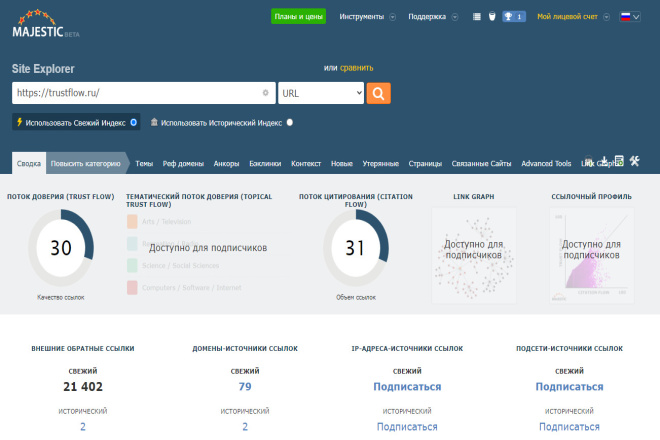The image size is (660, 440).
Task: Click fresh referring domains count 79
Action: [245, 387]
